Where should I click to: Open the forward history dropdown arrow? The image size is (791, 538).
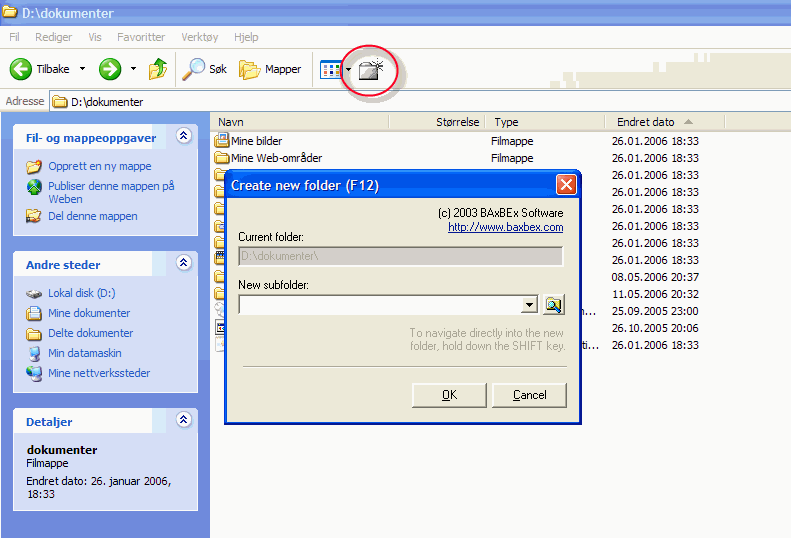click(x=133, y=69)
